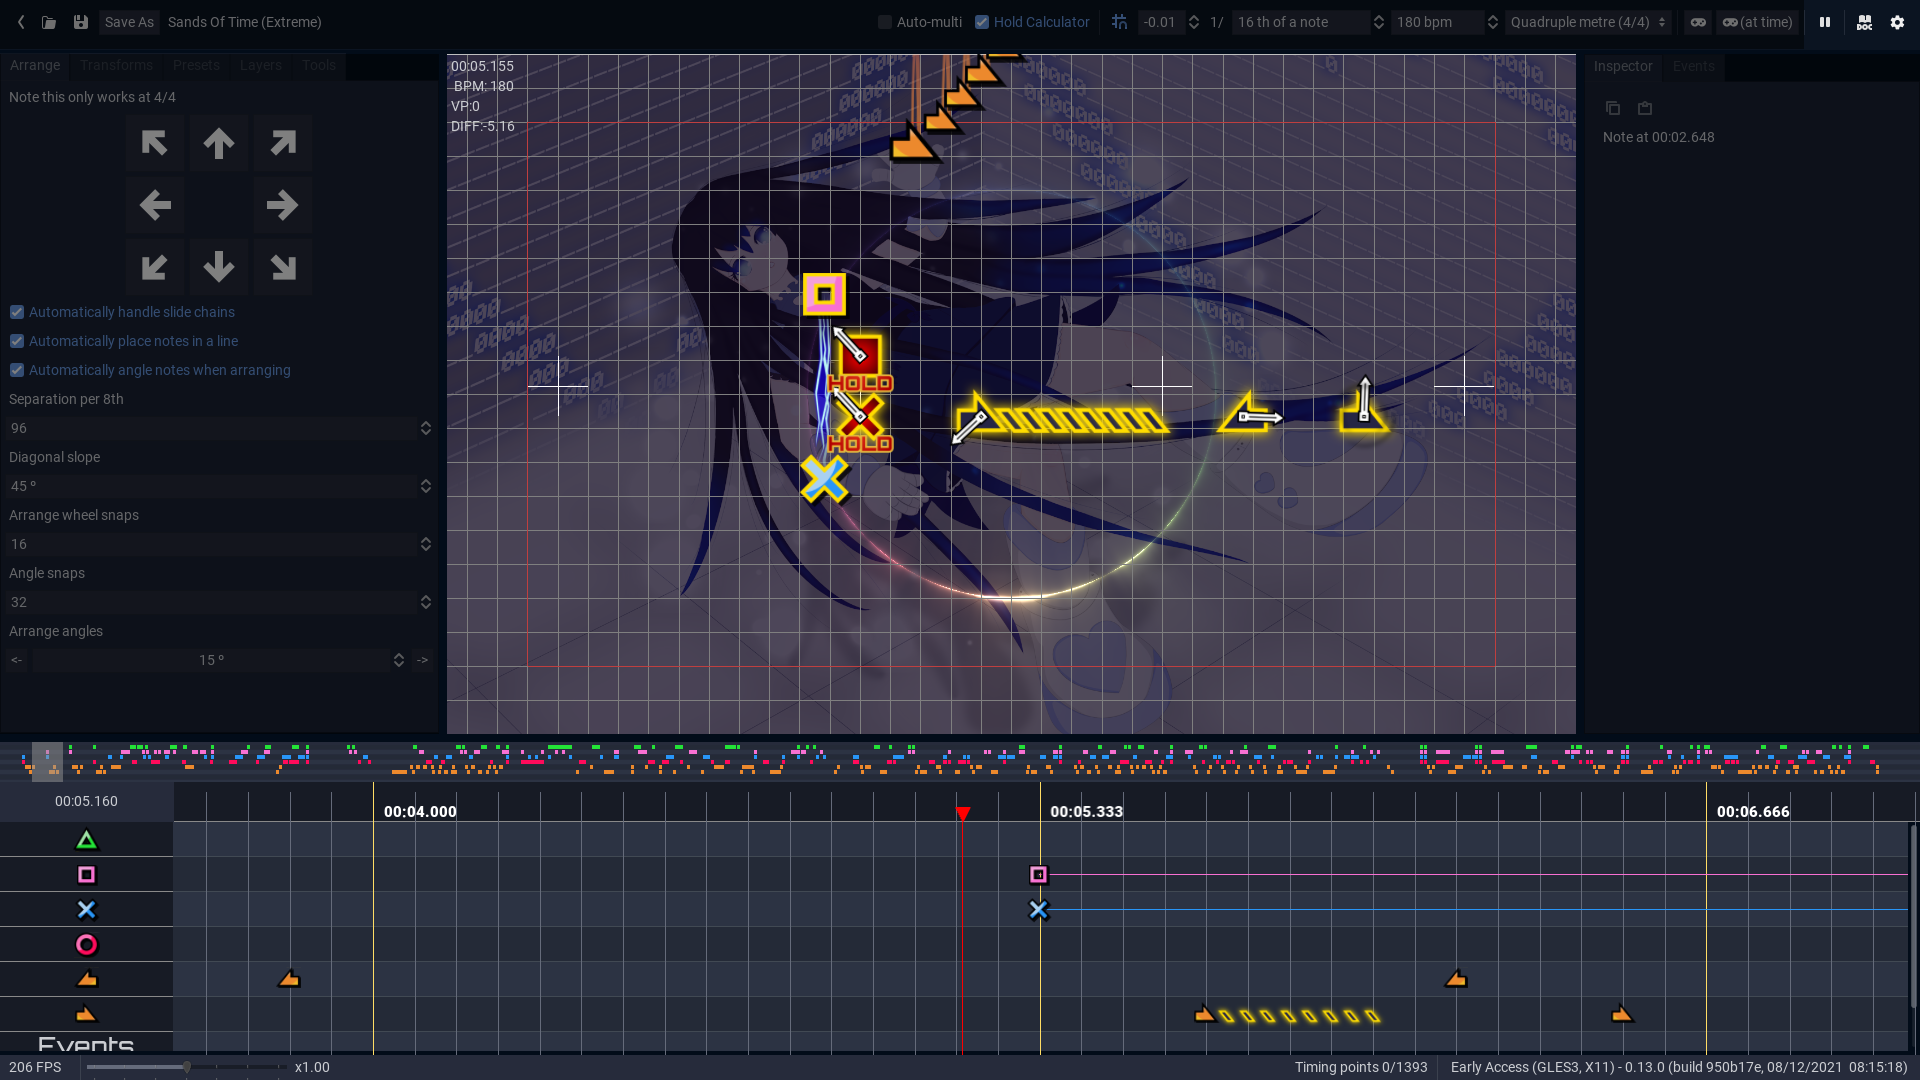
Task: Switch to the Layers tab
Action: (x=261, y=65)
